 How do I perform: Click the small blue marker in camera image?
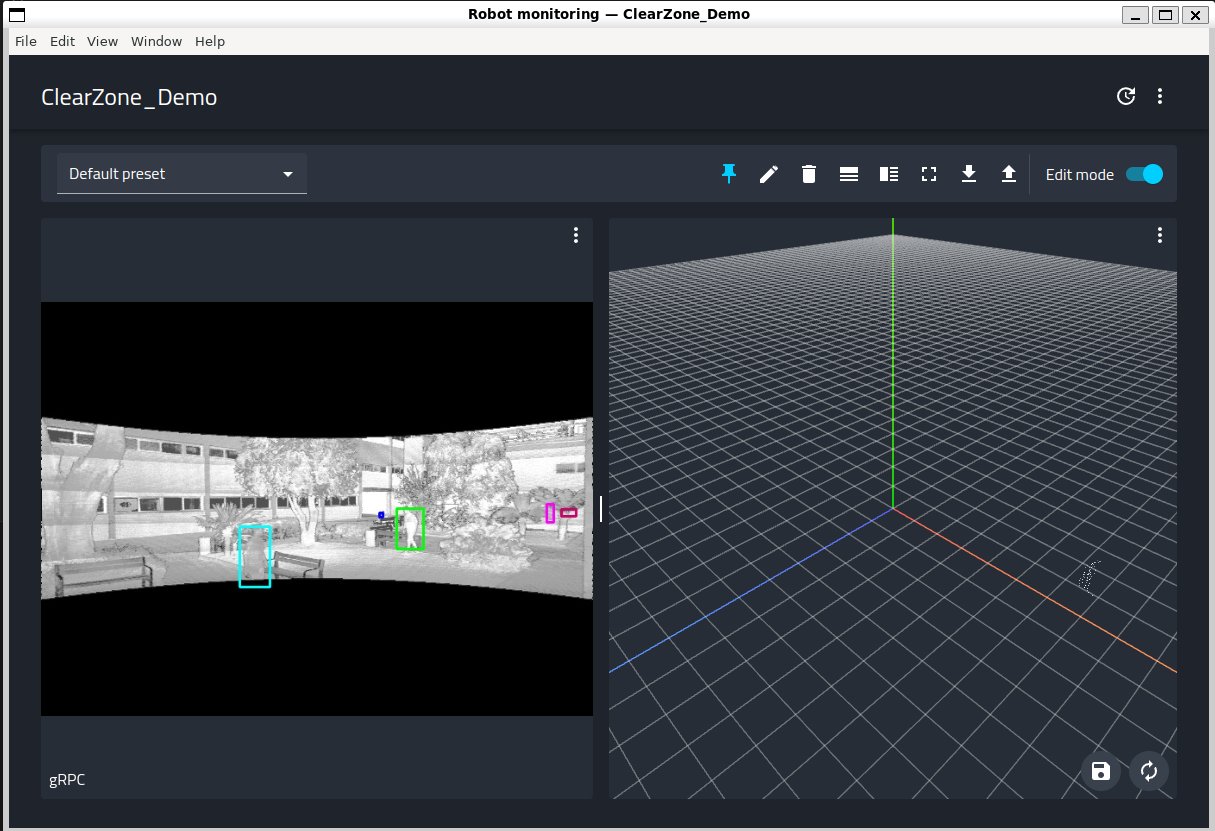[x=381, y=515]
